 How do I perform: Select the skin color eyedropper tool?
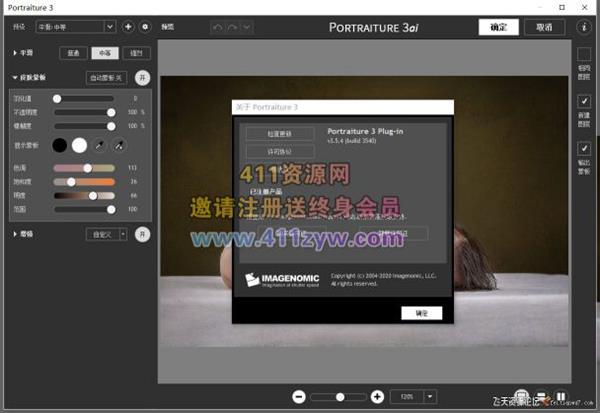(x=99, y=145)
